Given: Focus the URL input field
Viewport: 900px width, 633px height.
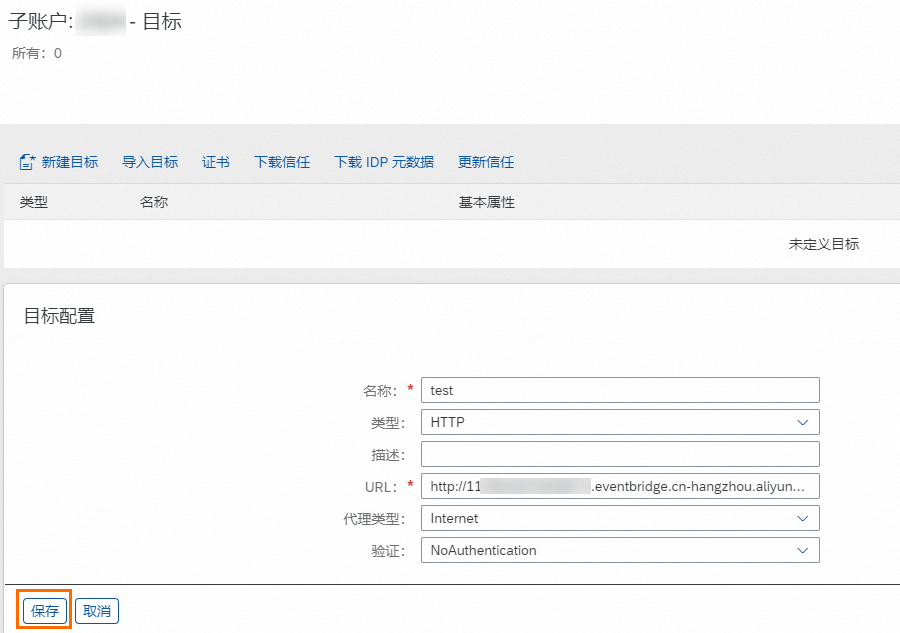Looking at the screenshot, I should tap(620, 486).
